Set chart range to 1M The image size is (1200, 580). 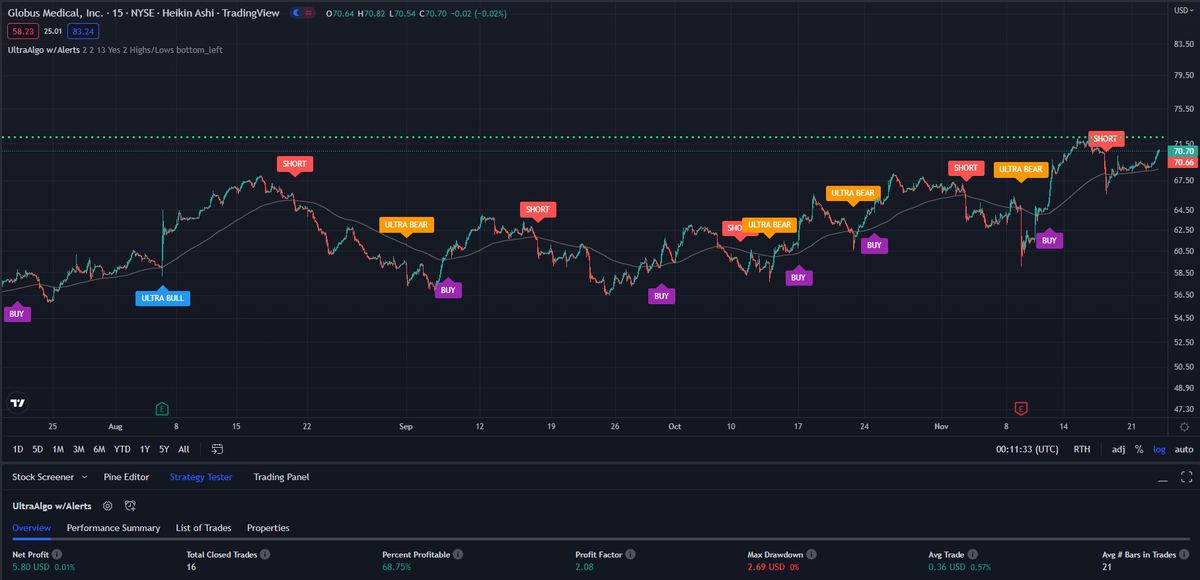pos(58,449)
